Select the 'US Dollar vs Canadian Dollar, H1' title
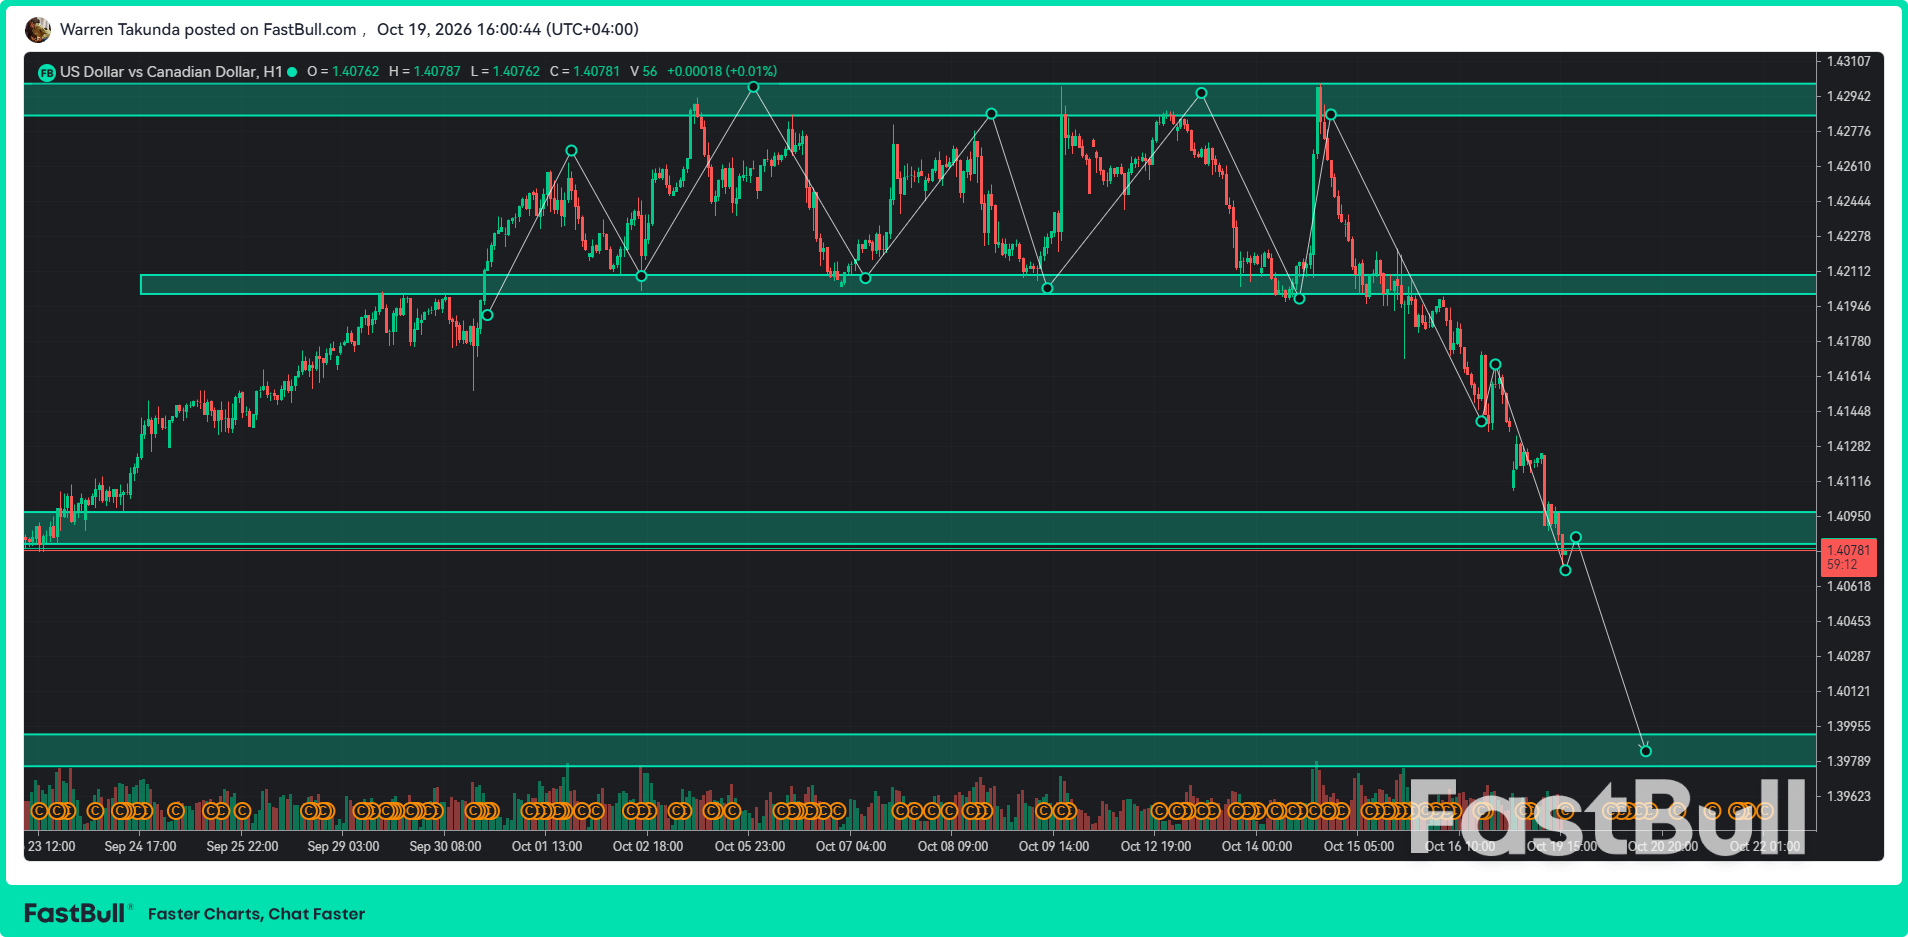Image resolution: width=1908 pixels, height=937 pixels. tap(171, 72)
